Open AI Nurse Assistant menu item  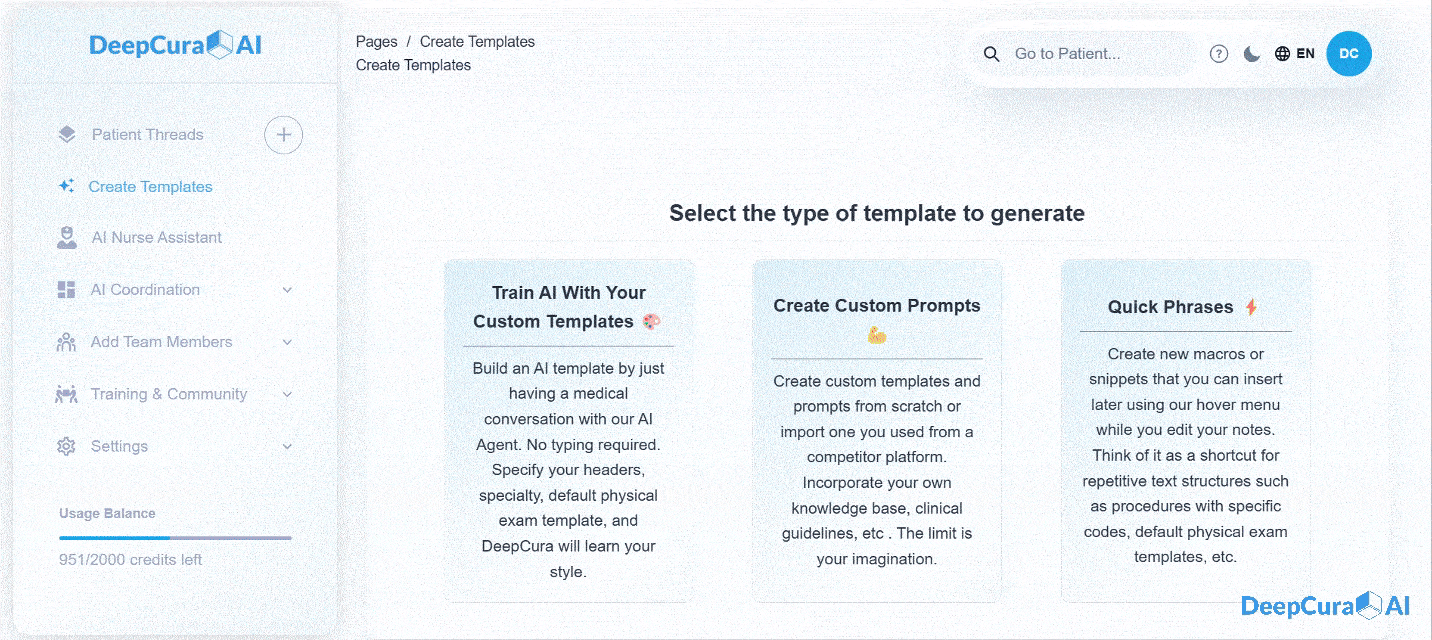[x=156, y=237]
